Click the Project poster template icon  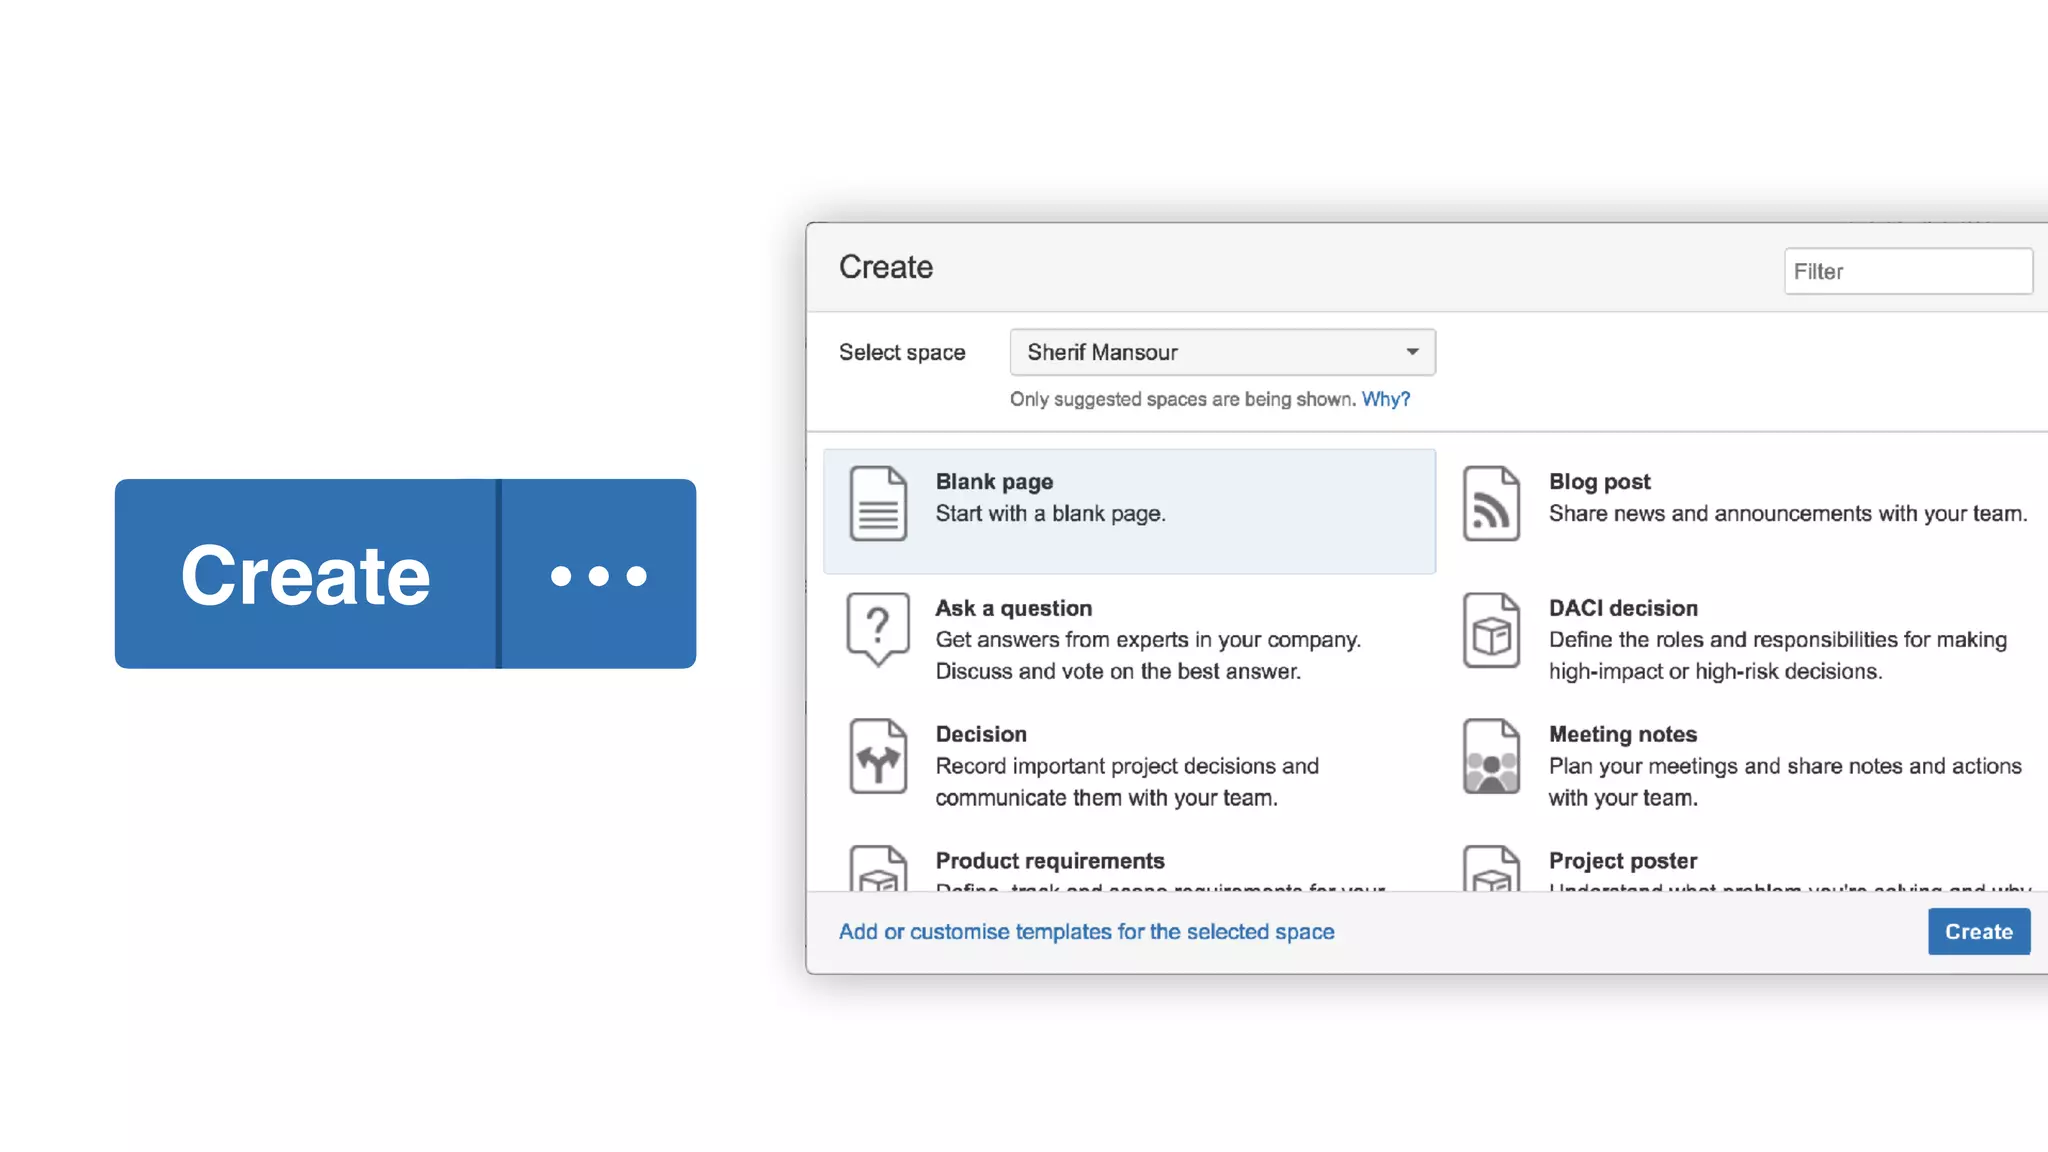click(1491, 869)
